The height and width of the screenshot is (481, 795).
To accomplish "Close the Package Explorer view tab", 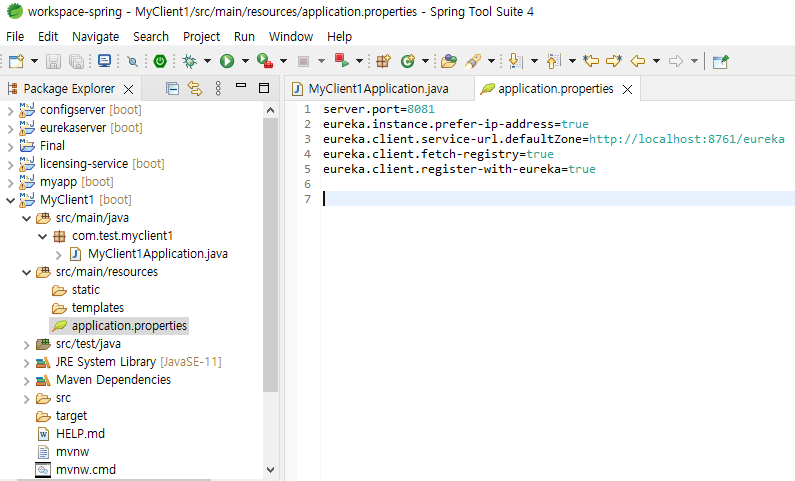I will click(129, 90).
